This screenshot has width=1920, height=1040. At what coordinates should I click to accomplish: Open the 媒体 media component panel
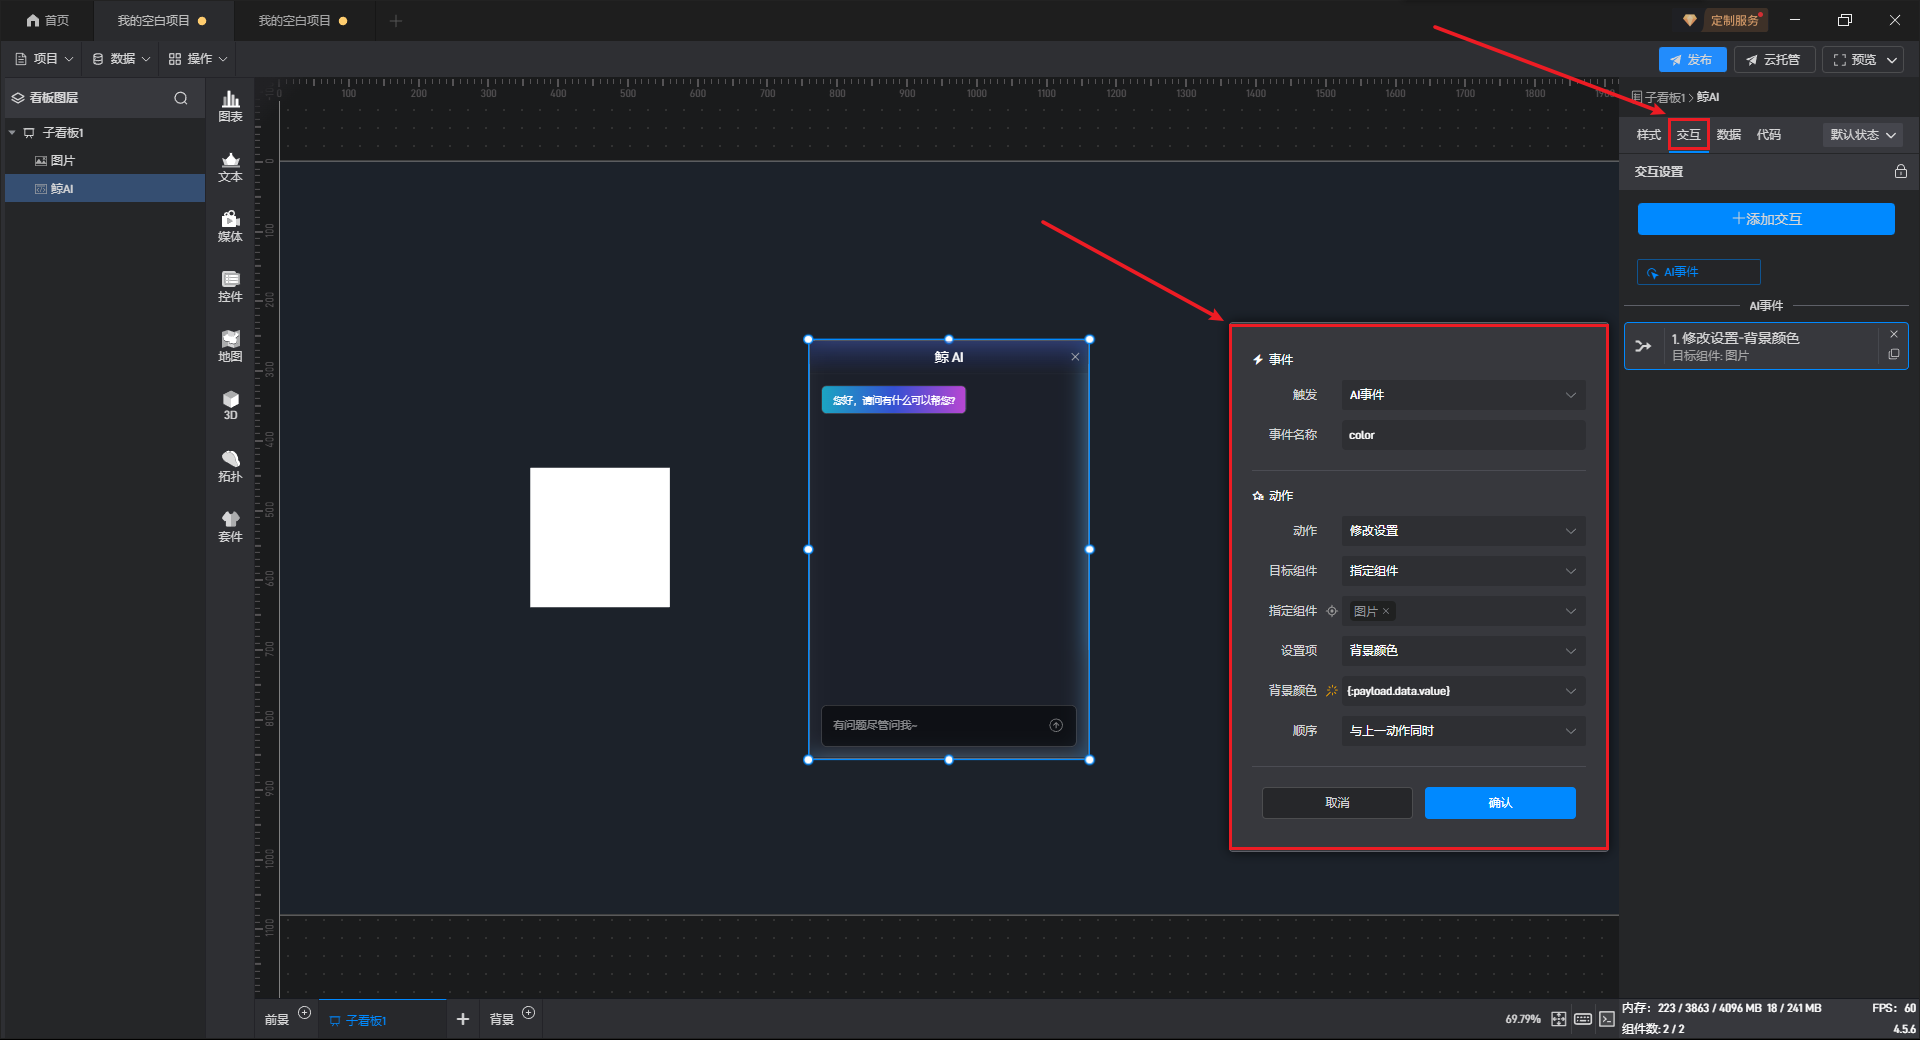click(x=230, y=226)
